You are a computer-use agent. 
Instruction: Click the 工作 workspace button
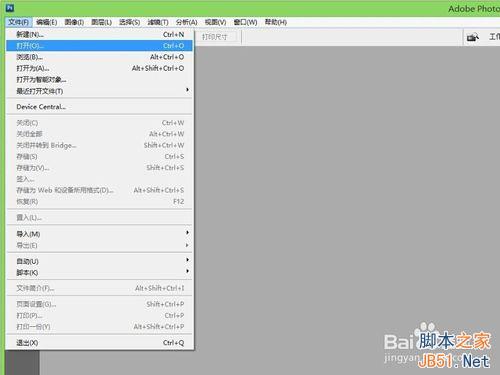pyautogui.click(x=494, y=37)
